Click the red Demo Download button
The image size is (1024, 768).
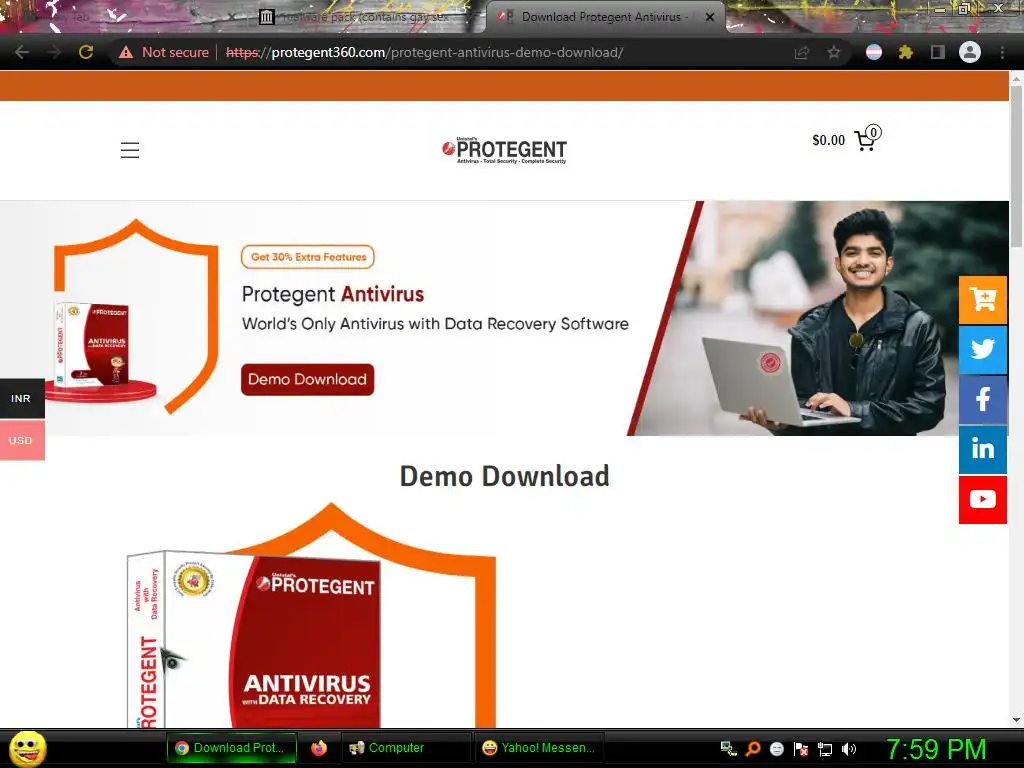[308, 379]
